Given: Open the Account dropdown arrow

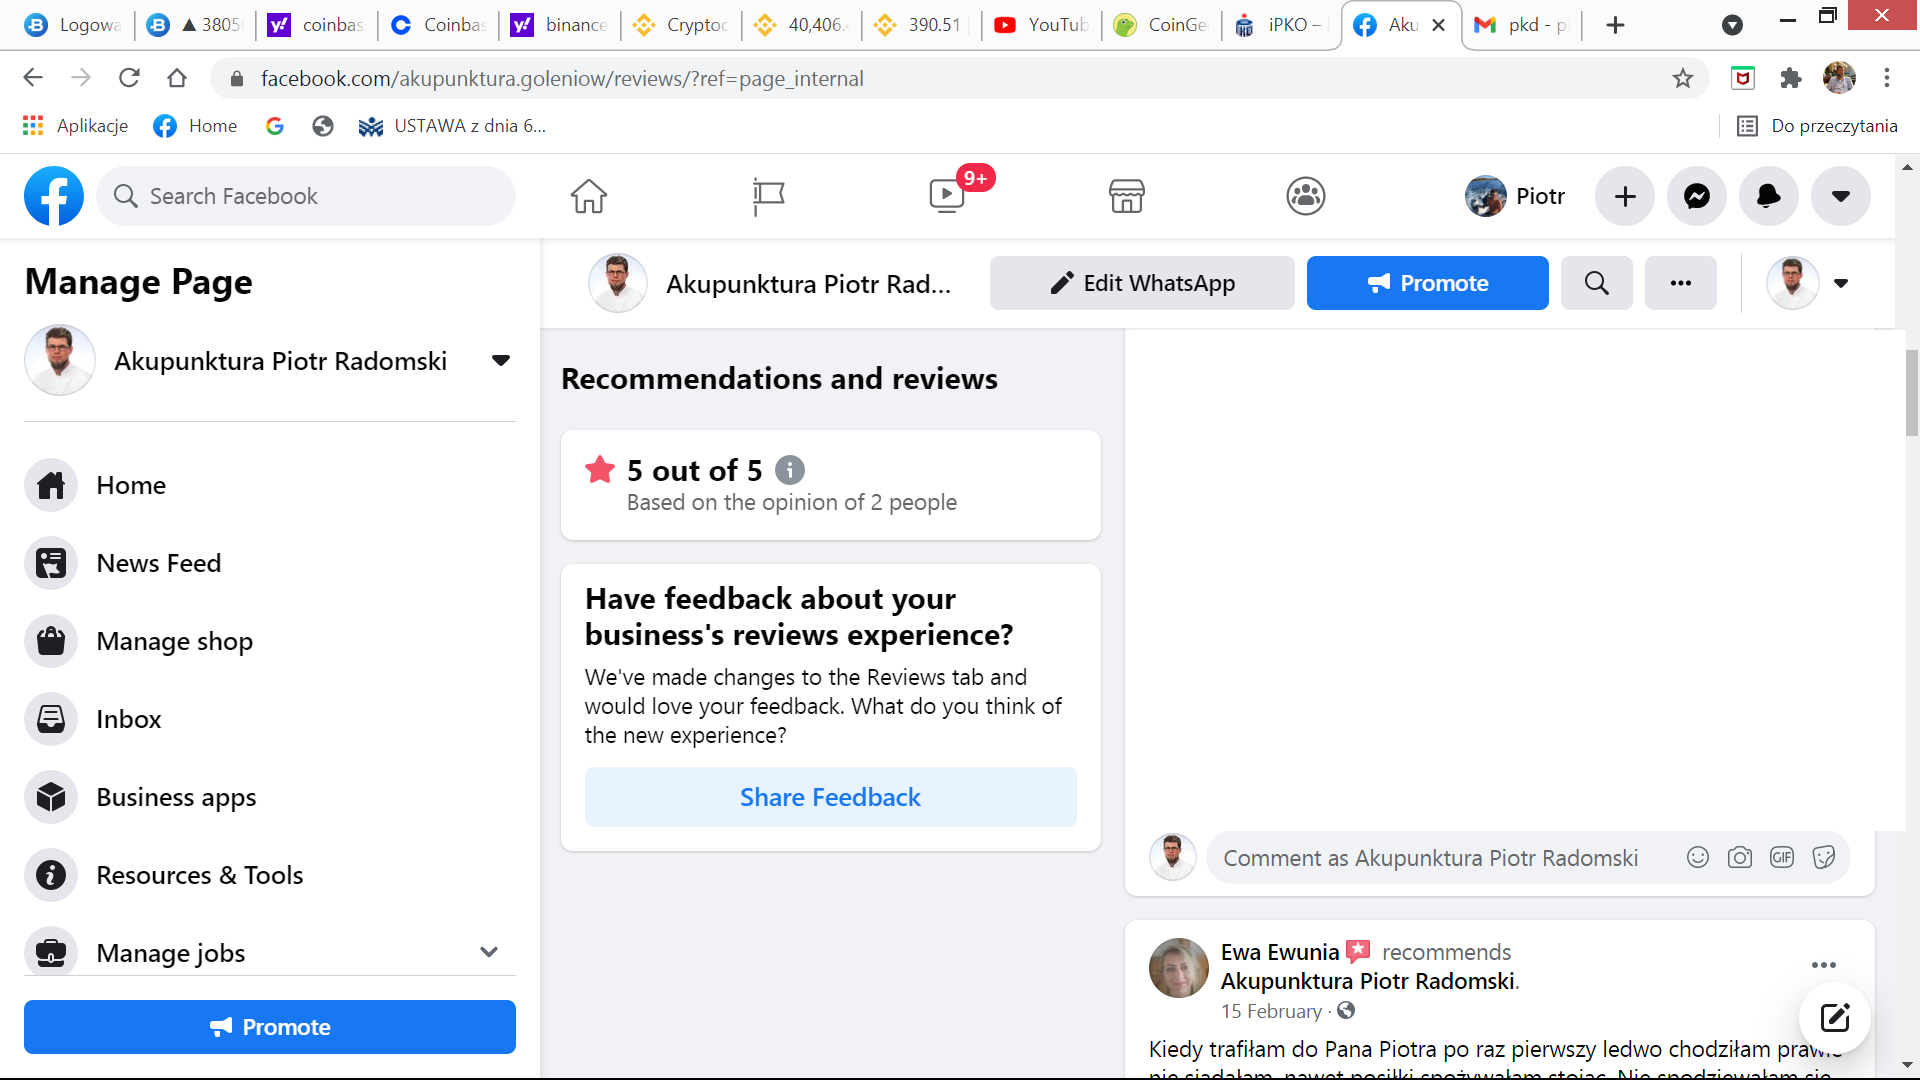Looking at the screenshot, I should point(1841,196).
